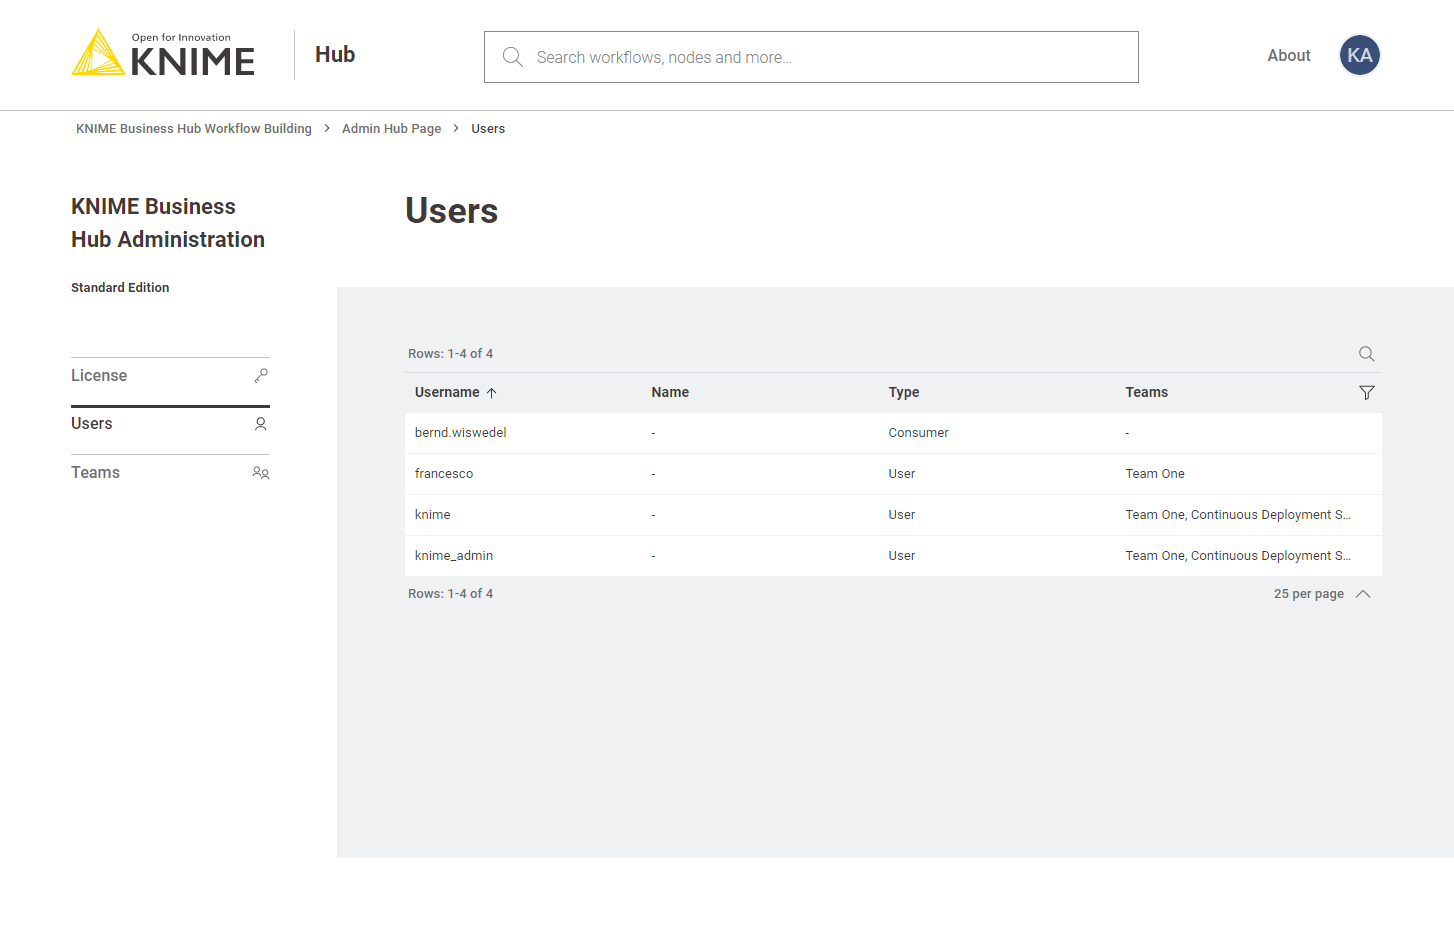
Task: Open the License sidebar section
Action: 99,376
